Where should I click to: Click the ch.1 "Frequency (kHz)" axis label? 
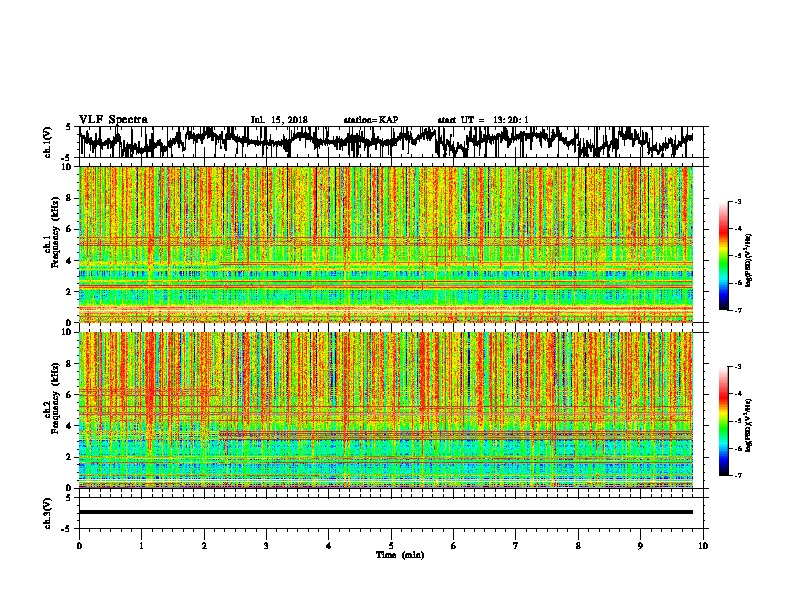[55, 233]
